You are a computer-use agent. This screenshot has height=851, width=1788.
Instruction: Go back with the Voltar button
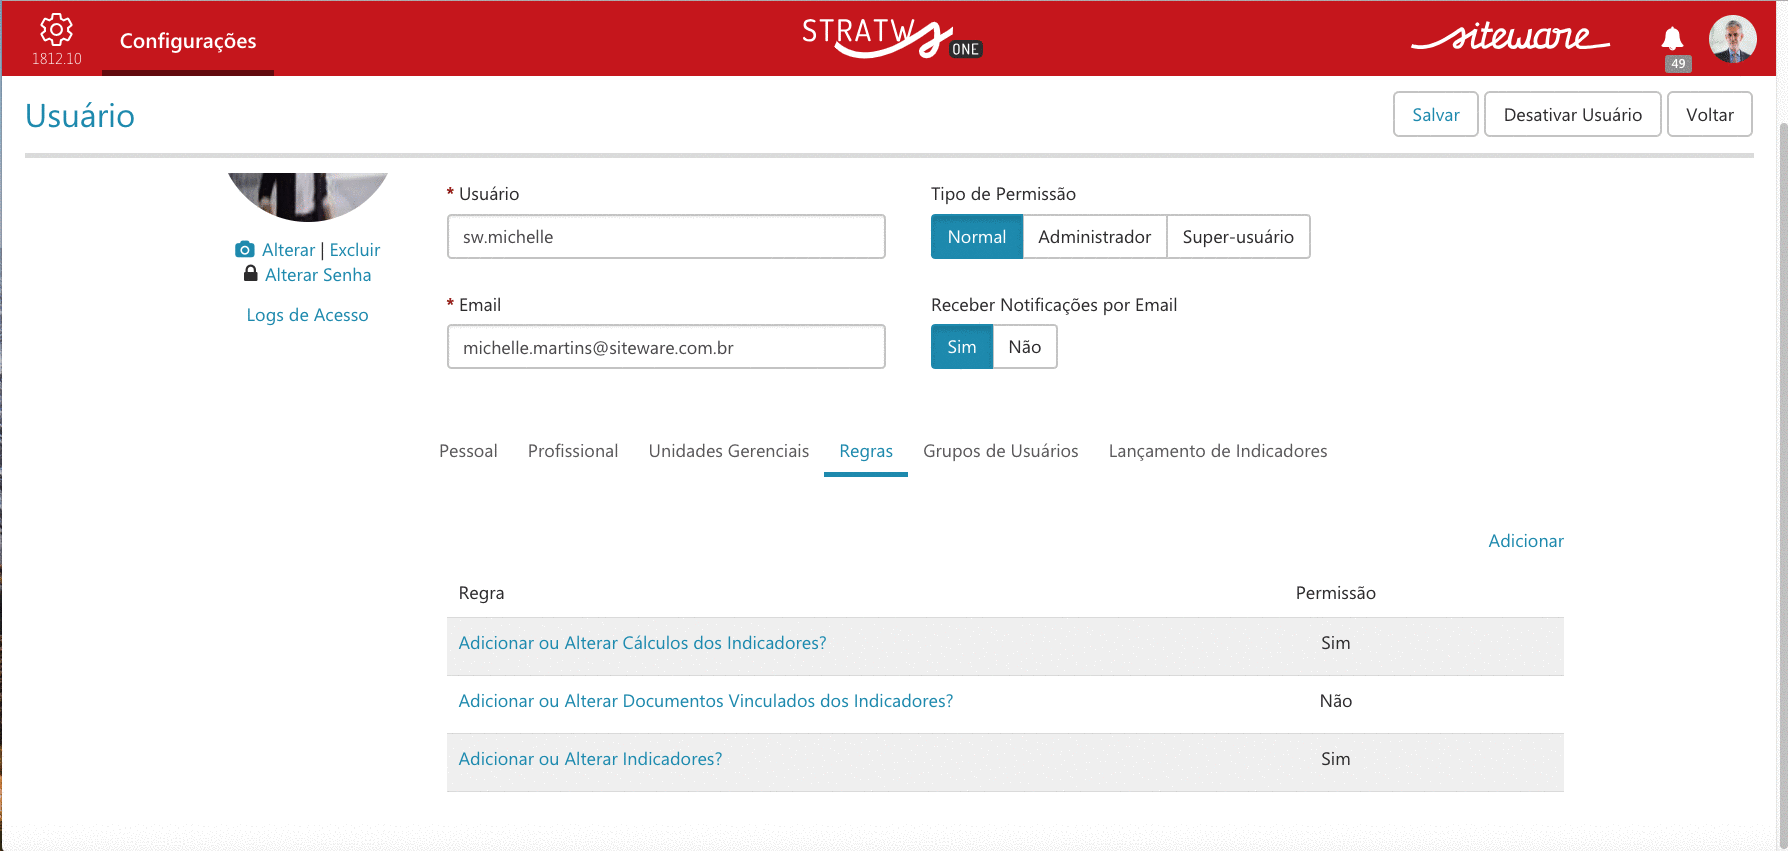(x=1710, y=114)
